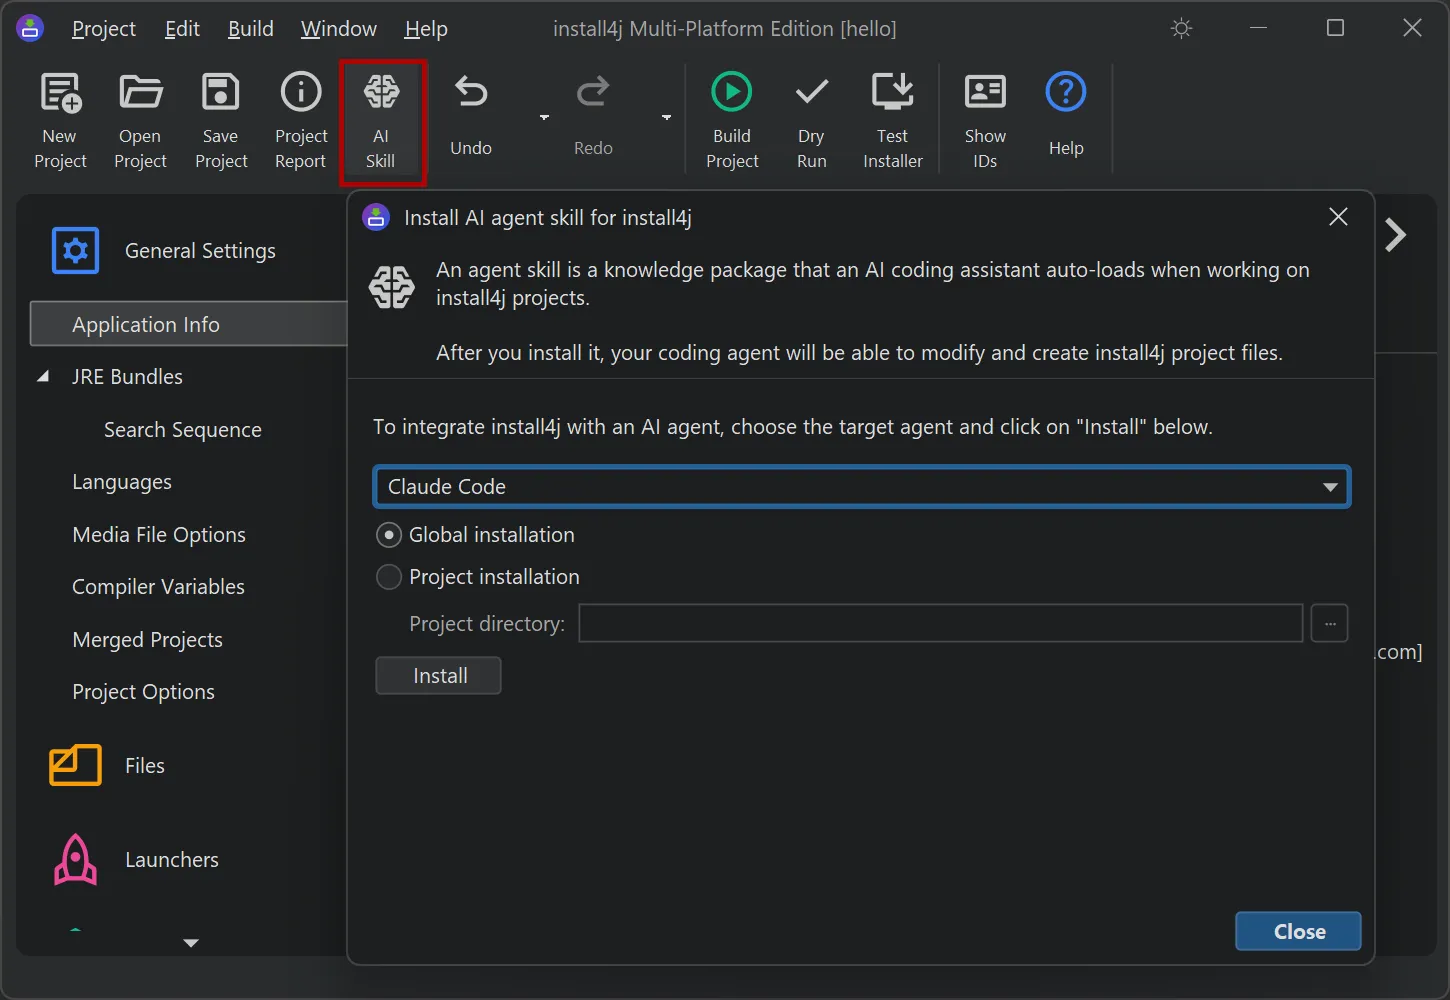Image resolution: width=1450 pixels, height=1000 pixels.
Task: Click the Project directory text field
Action: click(x=940, y=623)
